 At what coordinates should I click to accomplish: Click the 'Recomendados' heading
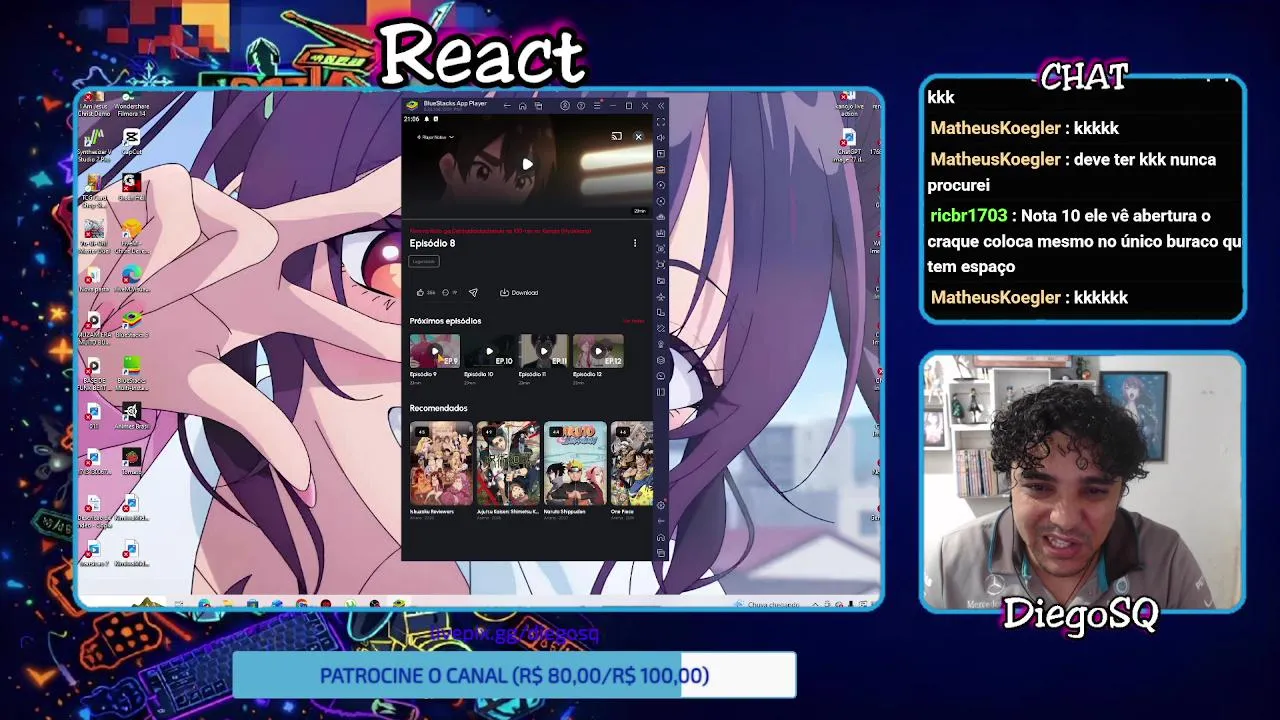438,408
